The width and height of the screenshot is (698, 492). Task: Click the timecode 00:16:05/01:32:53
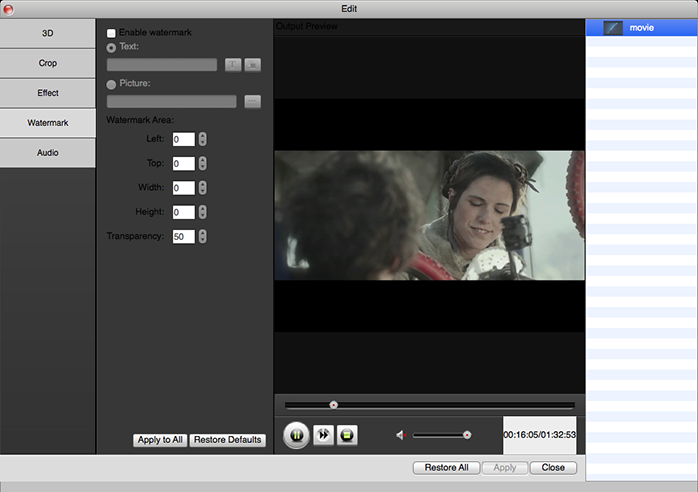coord(540,435)
